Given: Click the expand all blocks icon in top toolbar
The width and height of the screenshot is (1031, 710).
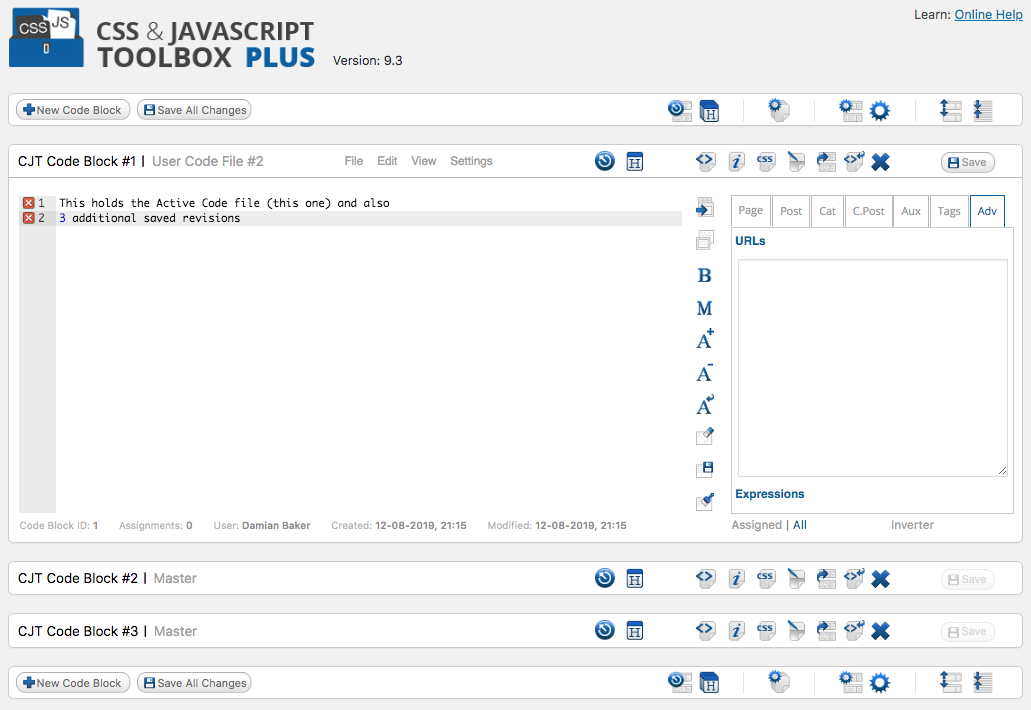Looking at the screenshot, I should [949, 111].
